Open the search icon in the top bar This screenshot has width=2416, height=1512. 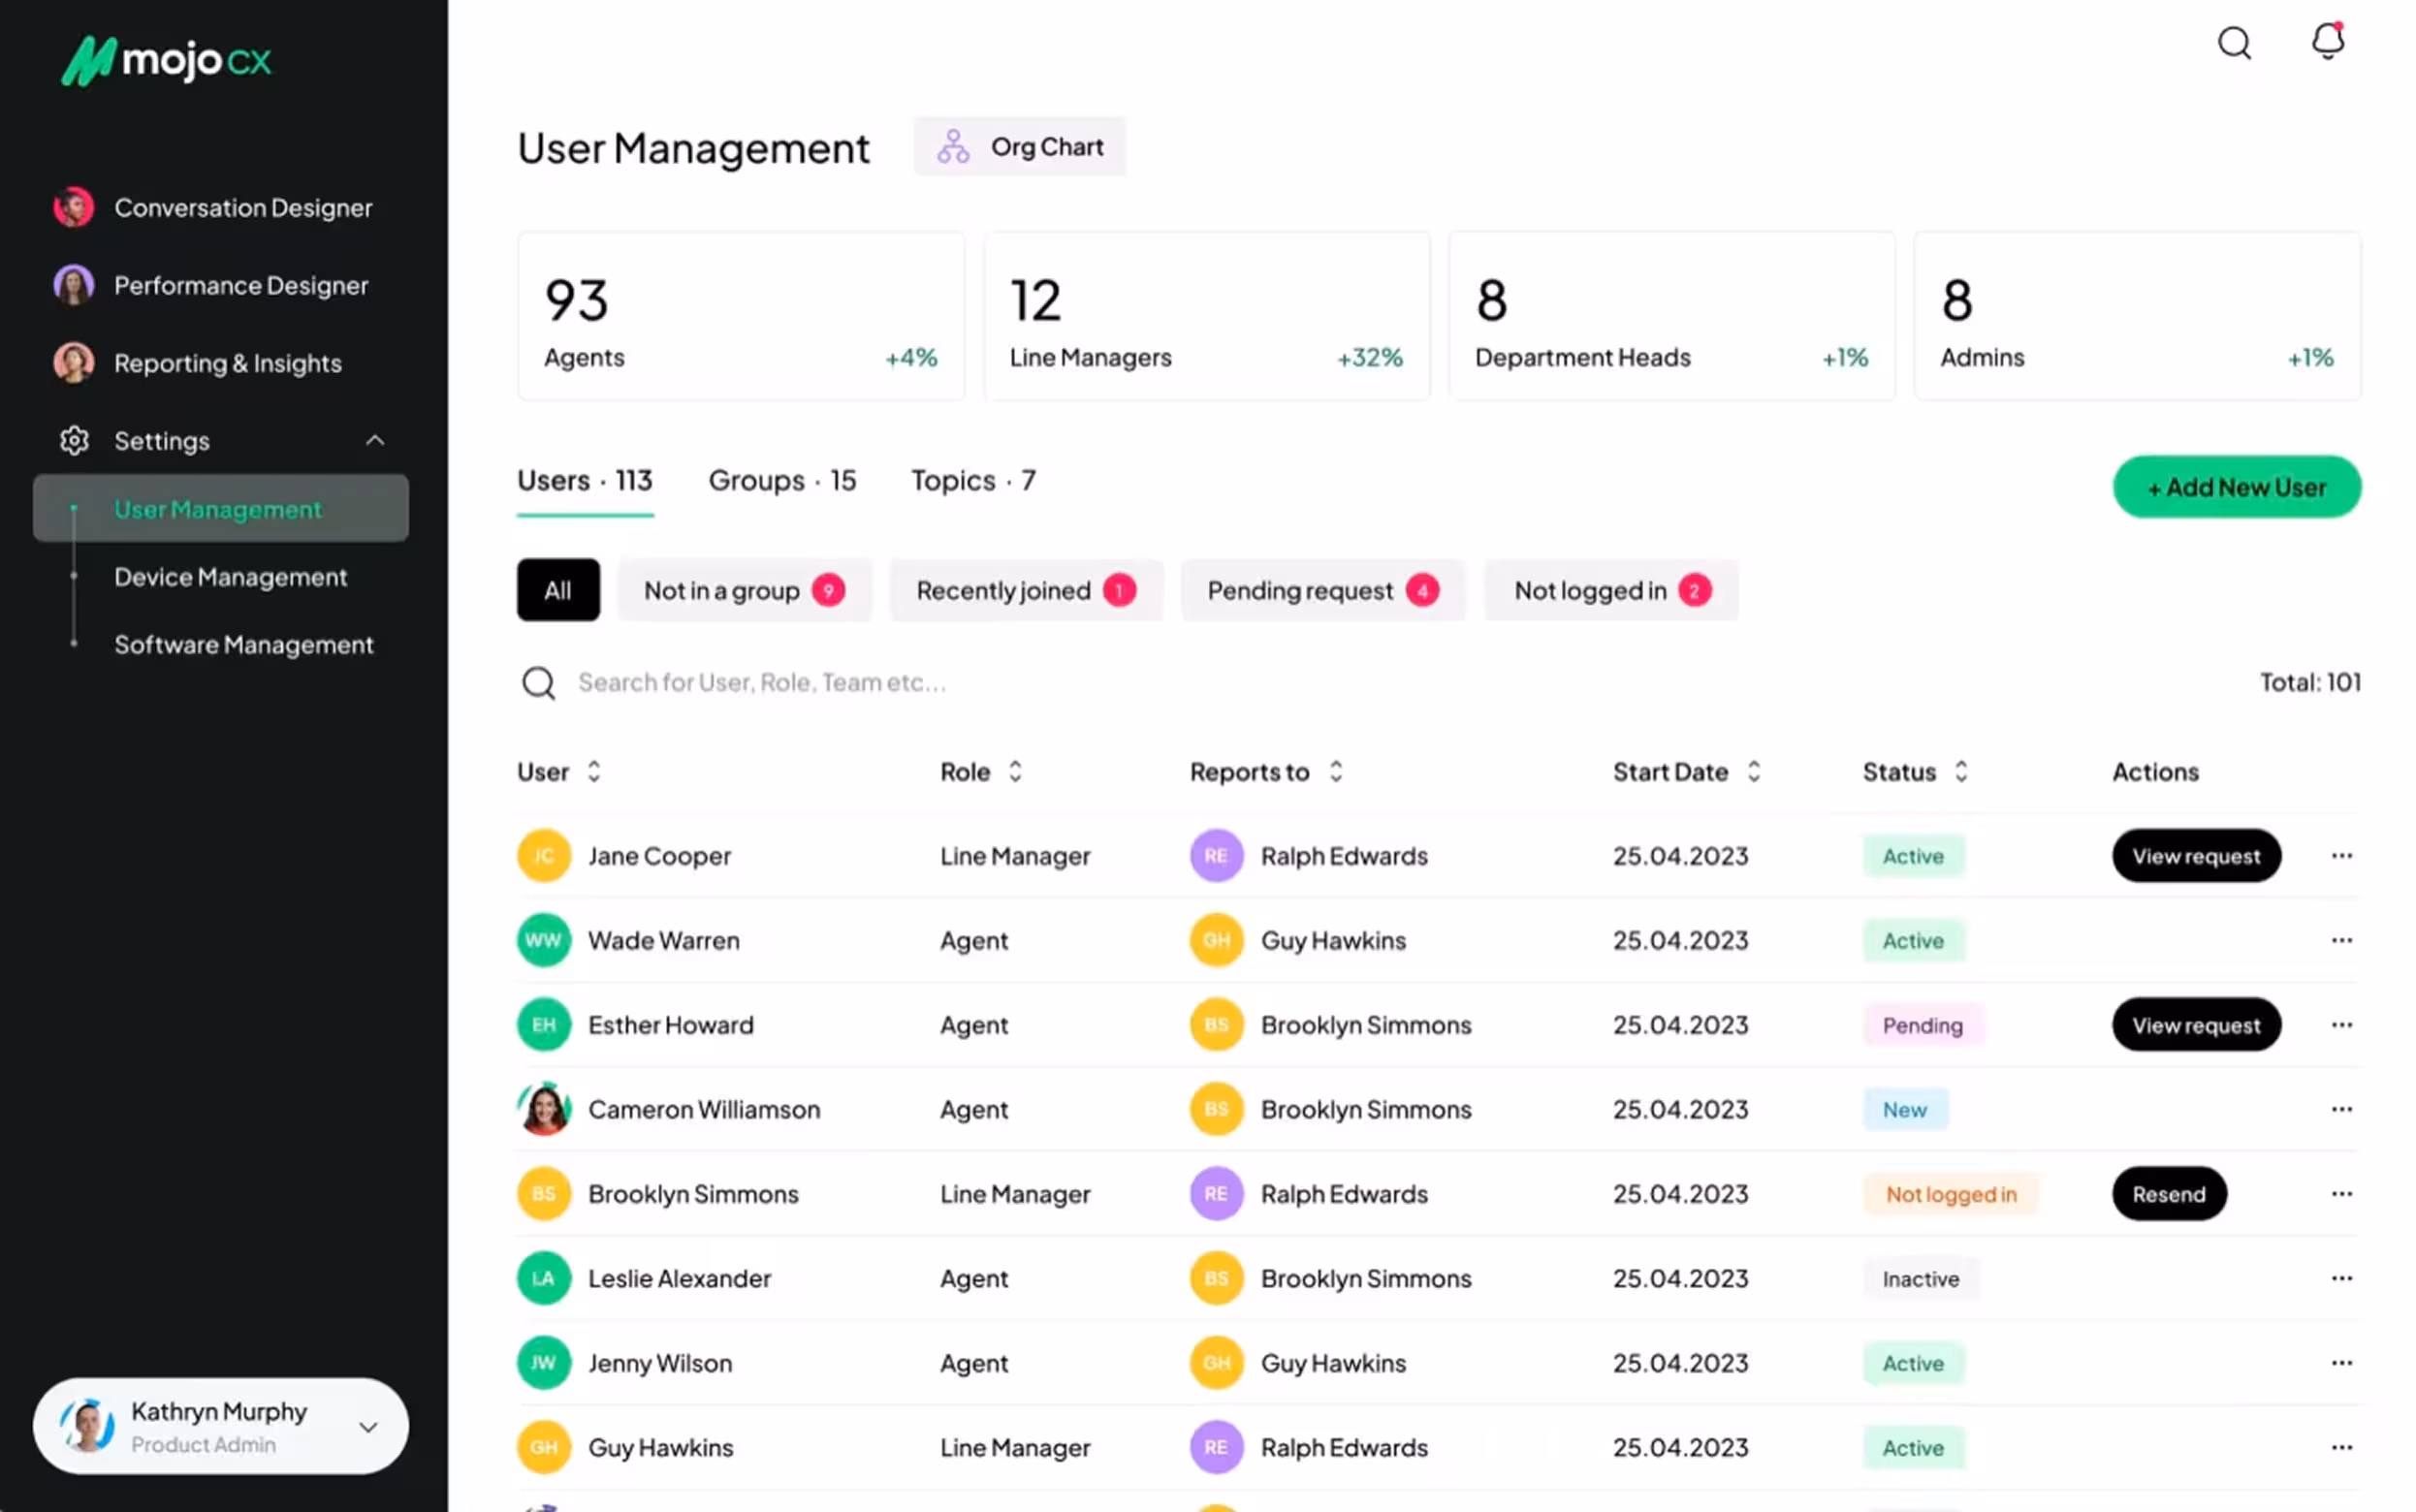tap(2236, 44)
